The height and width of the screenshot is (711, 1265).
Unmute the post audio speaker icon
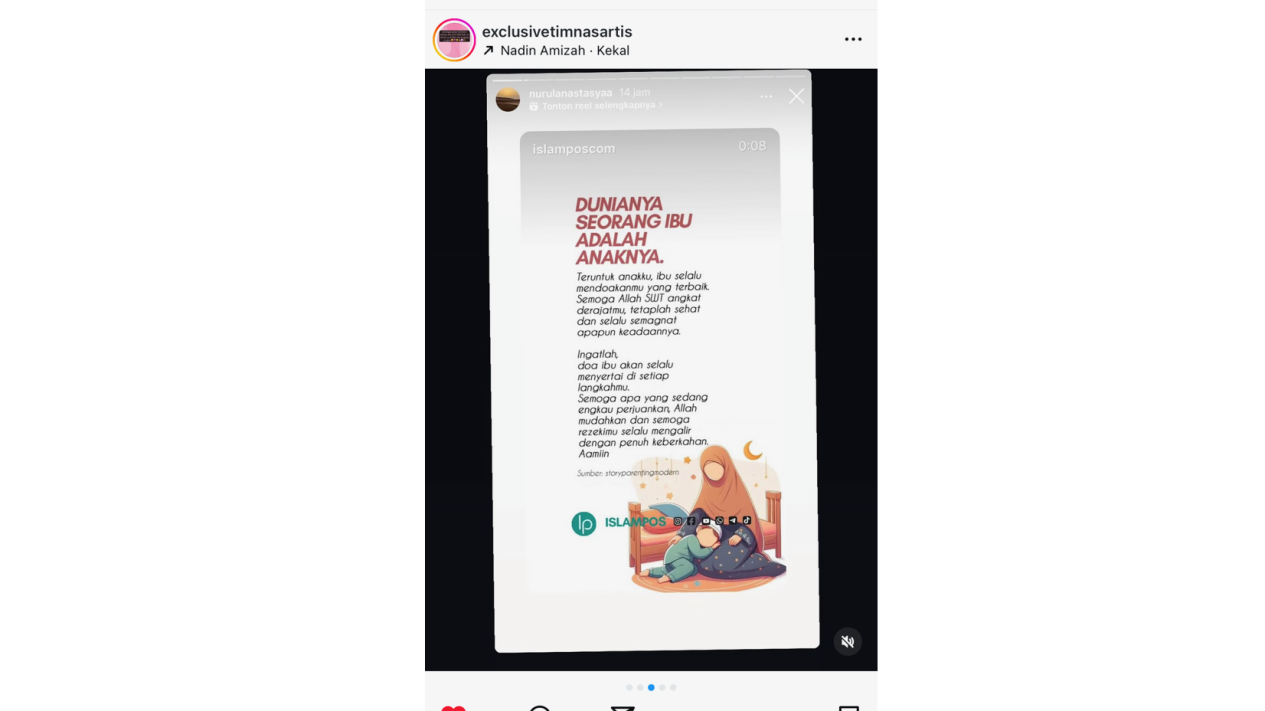coord(848,641)
